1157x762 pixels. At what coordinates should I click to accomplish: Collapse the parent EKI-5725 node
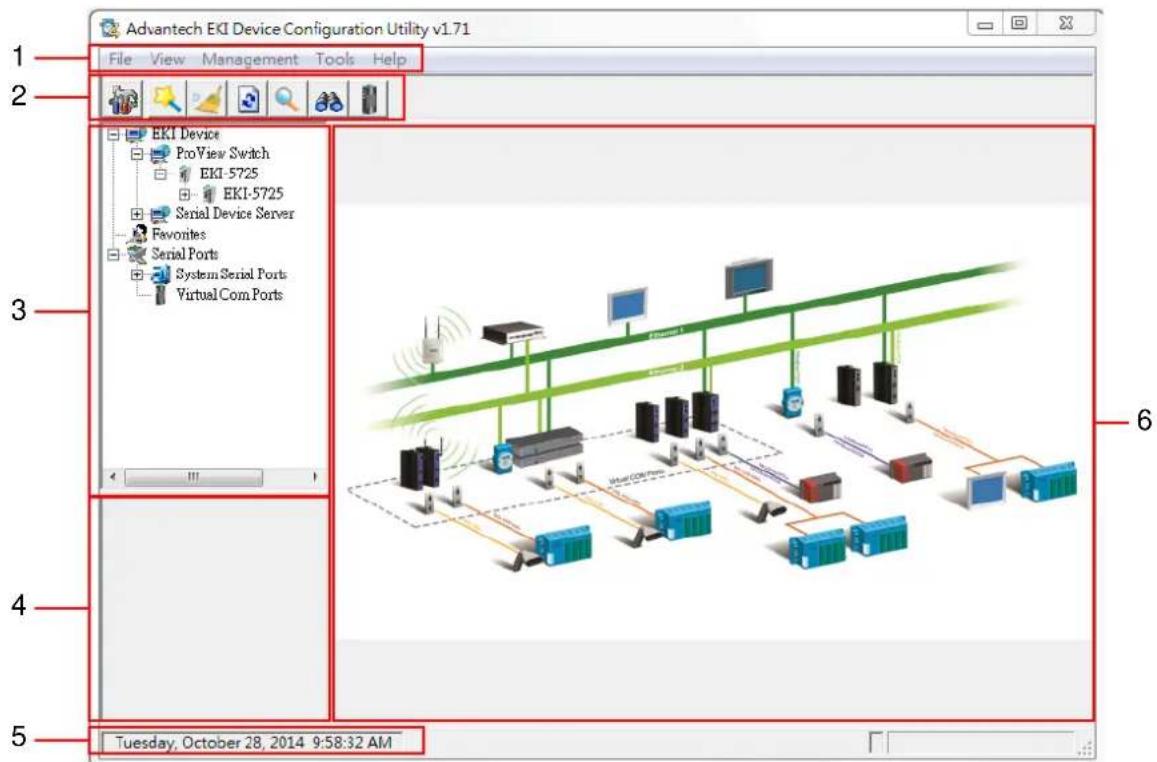[160, 174]
